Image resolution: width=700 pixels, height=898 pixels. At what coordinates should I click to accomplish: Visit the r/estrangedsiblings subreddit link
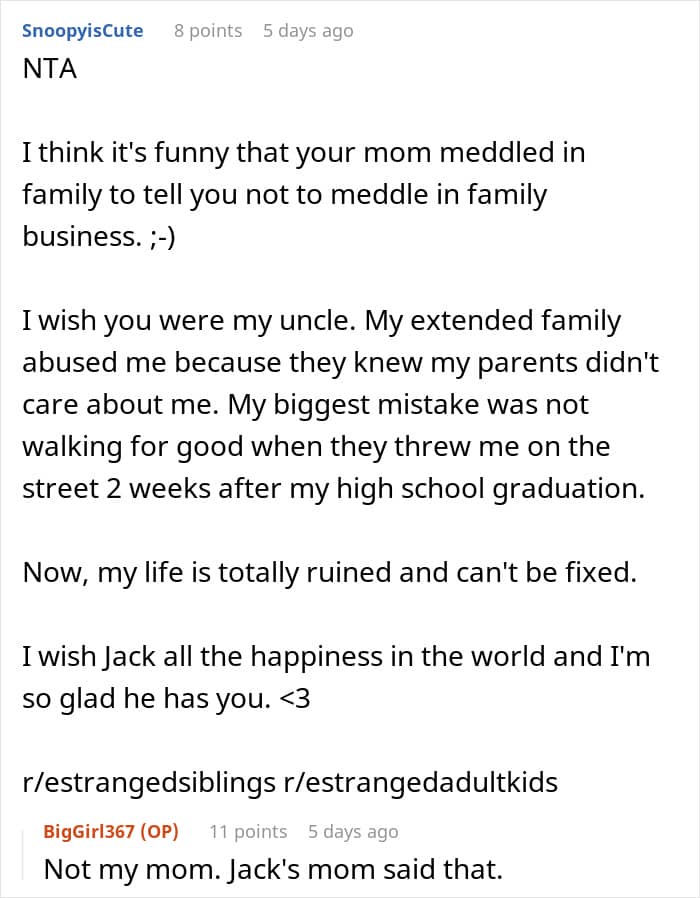(149, 782)
